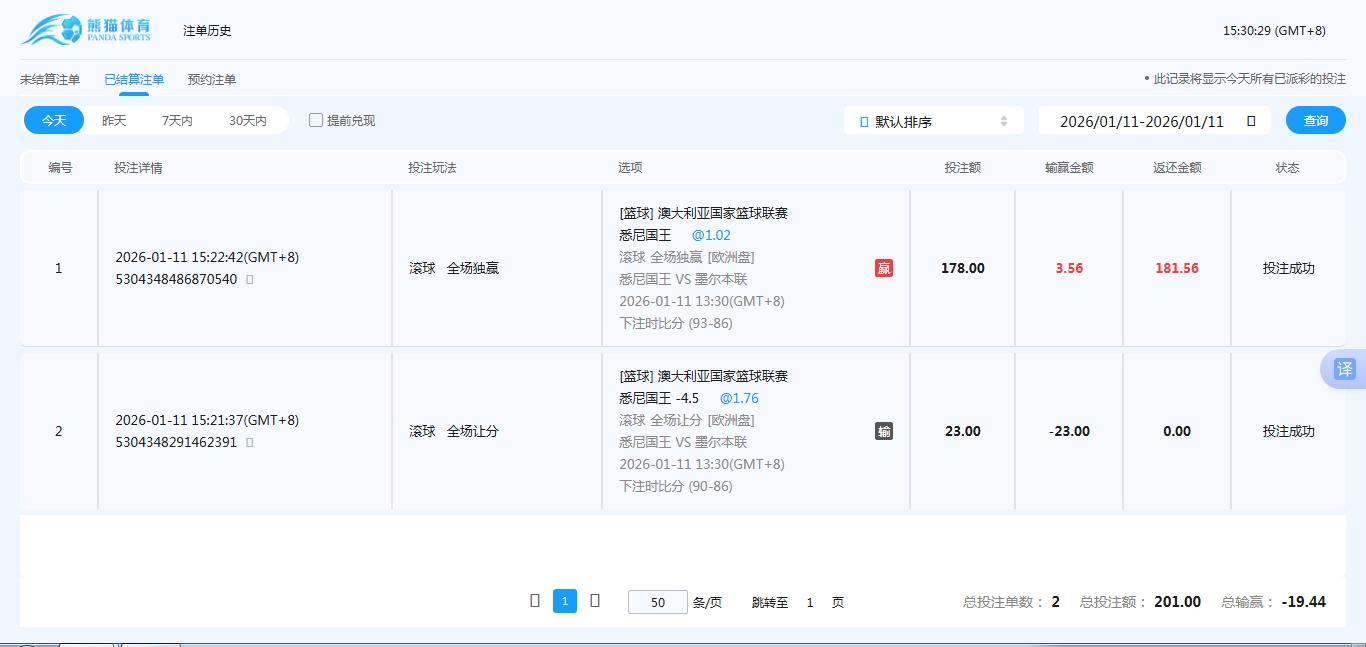Click the previous page arrow in pagination
This screenshot has height=647, width=1366.
tap(536, 601)
